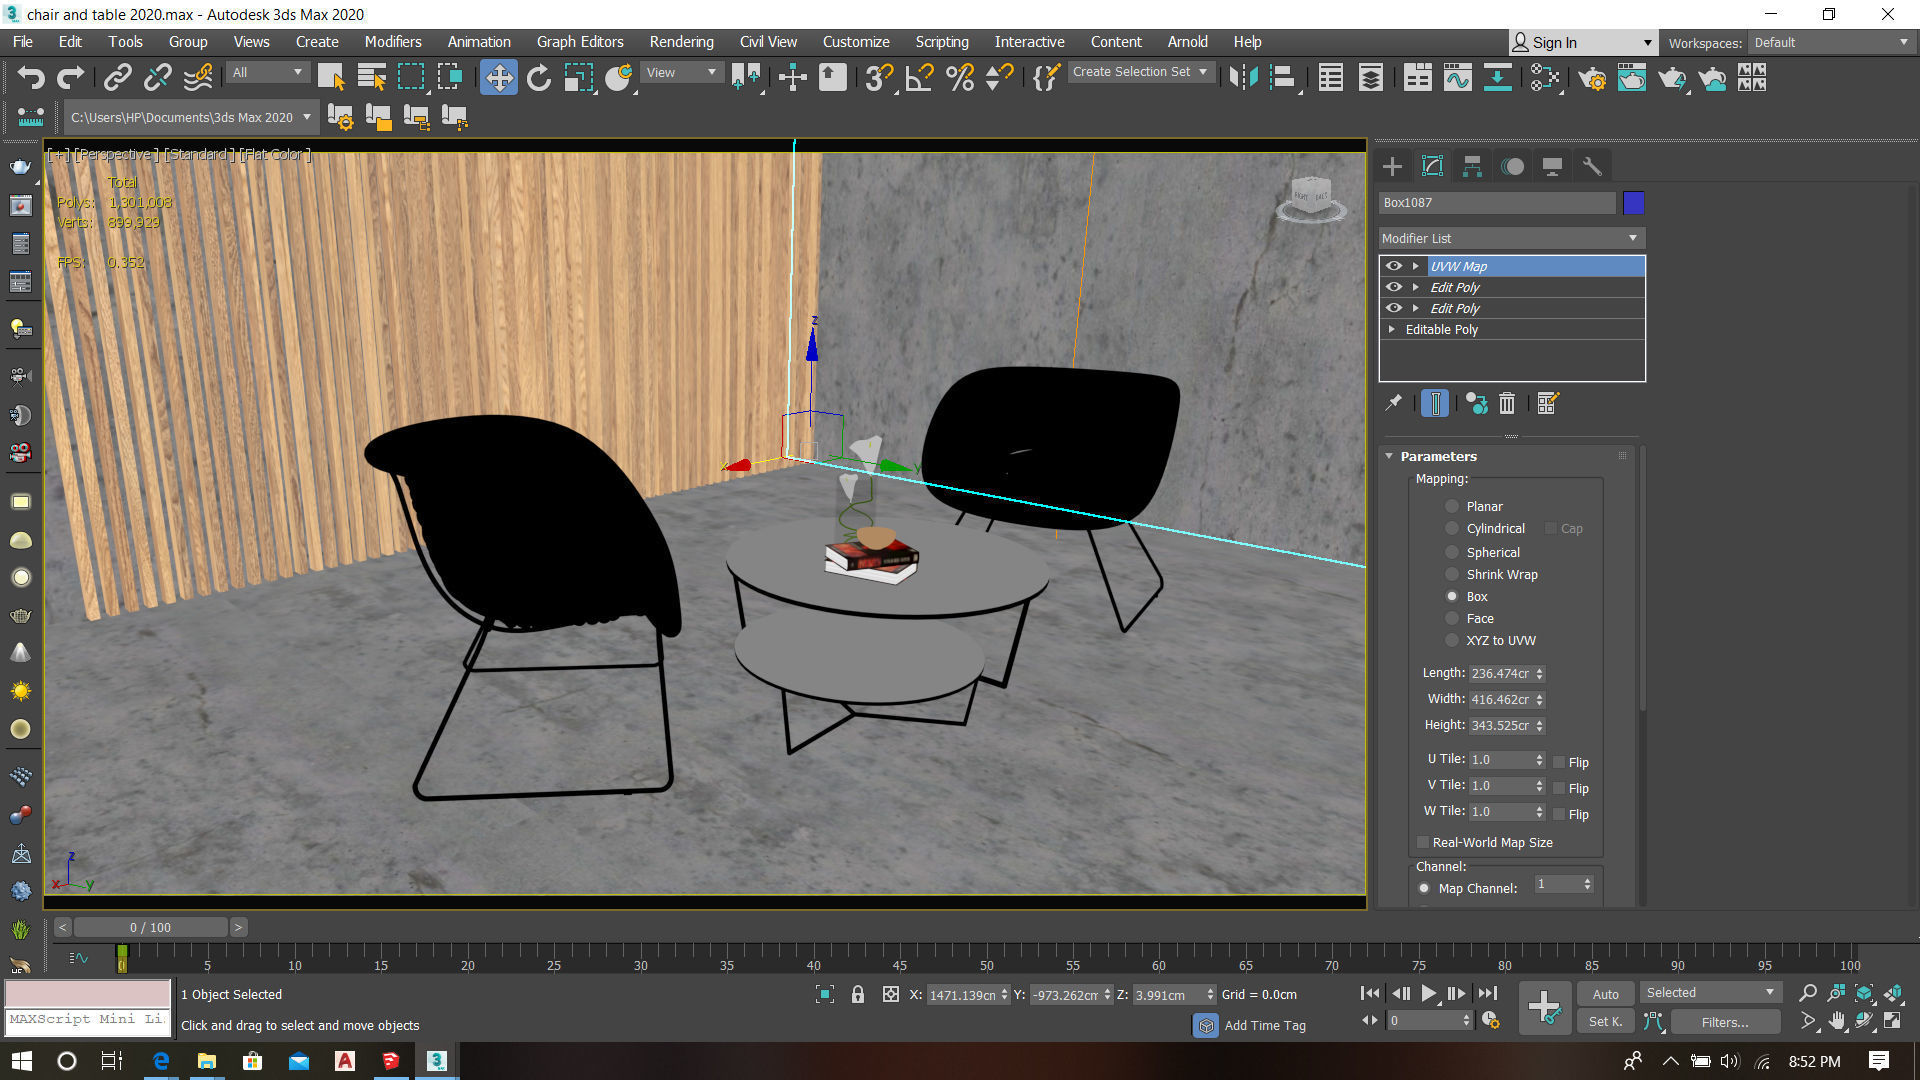This screenshot has height=1080, width=1920.
Task: Toggle the Angle Snap icon
Action: click(x=919, y=77)
